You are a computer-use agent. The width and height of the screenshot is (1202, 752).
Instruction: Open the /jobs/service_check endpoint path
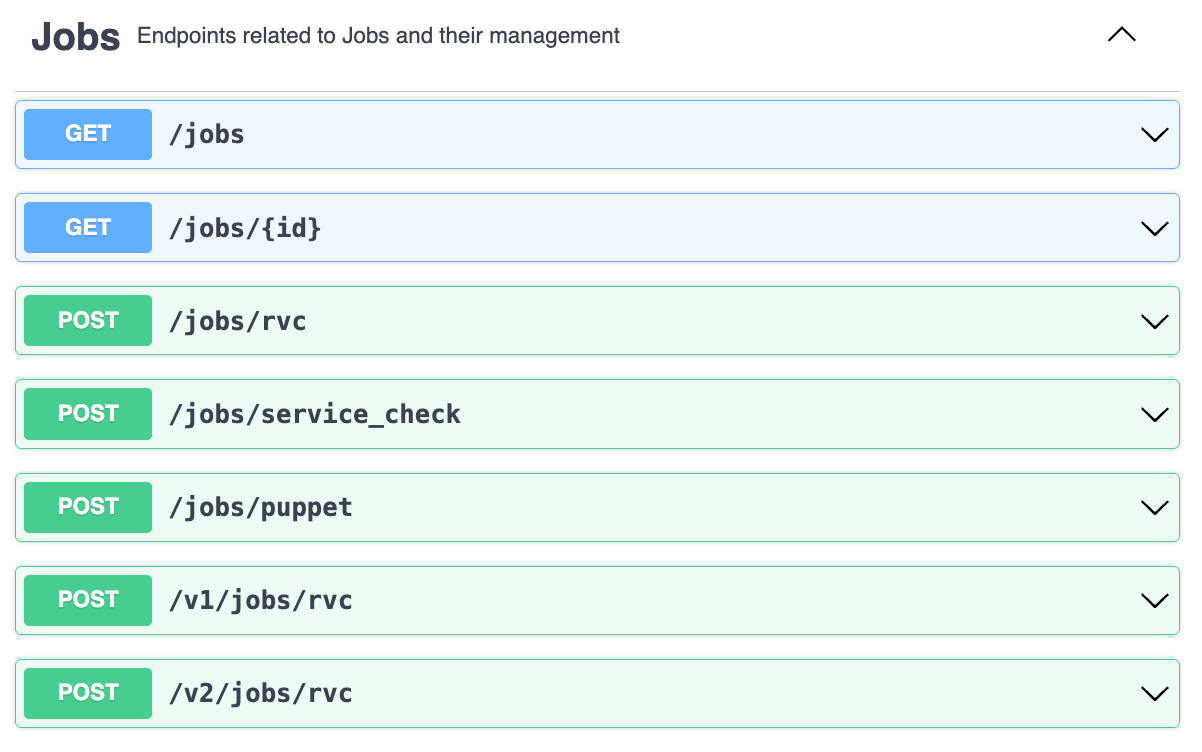pos(315,414)
